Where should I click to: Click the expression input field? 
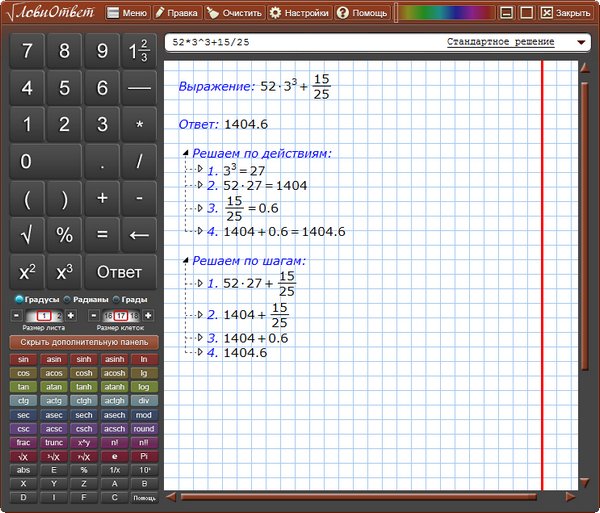click(x=300, y=44)
